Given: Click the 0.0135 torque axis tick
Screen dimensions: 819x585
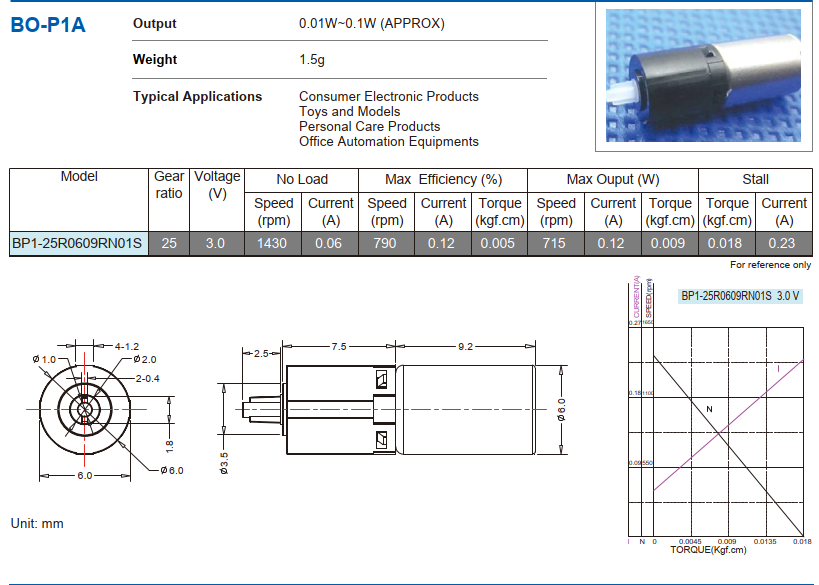Looking at the screenshot, I should [x=765, y=542].
